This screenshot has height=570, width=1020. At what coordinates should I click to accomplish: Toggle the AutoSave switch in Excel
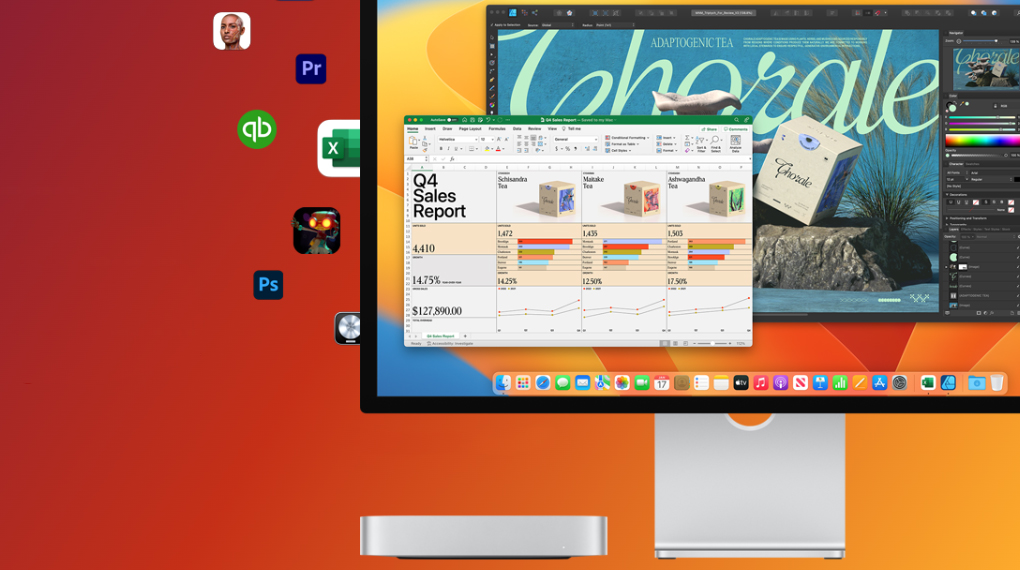point(451,120)
